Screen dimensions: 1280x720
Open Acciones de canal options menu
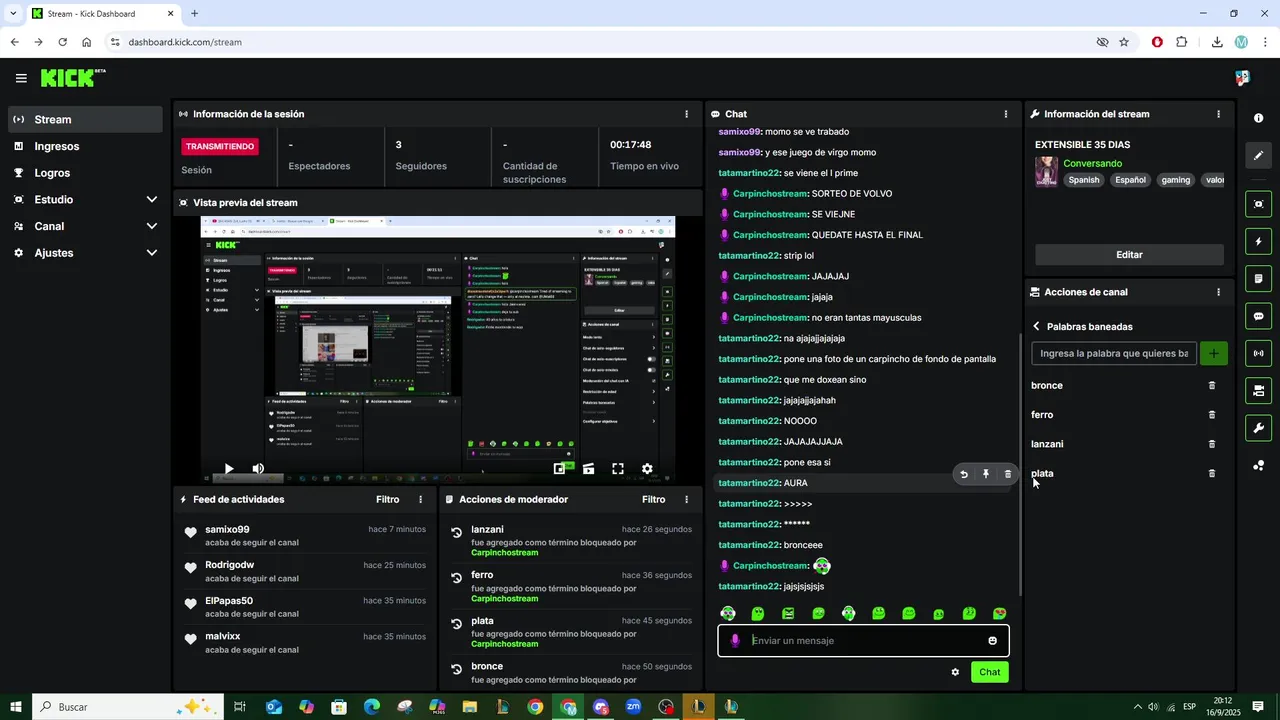[1218, 292]
